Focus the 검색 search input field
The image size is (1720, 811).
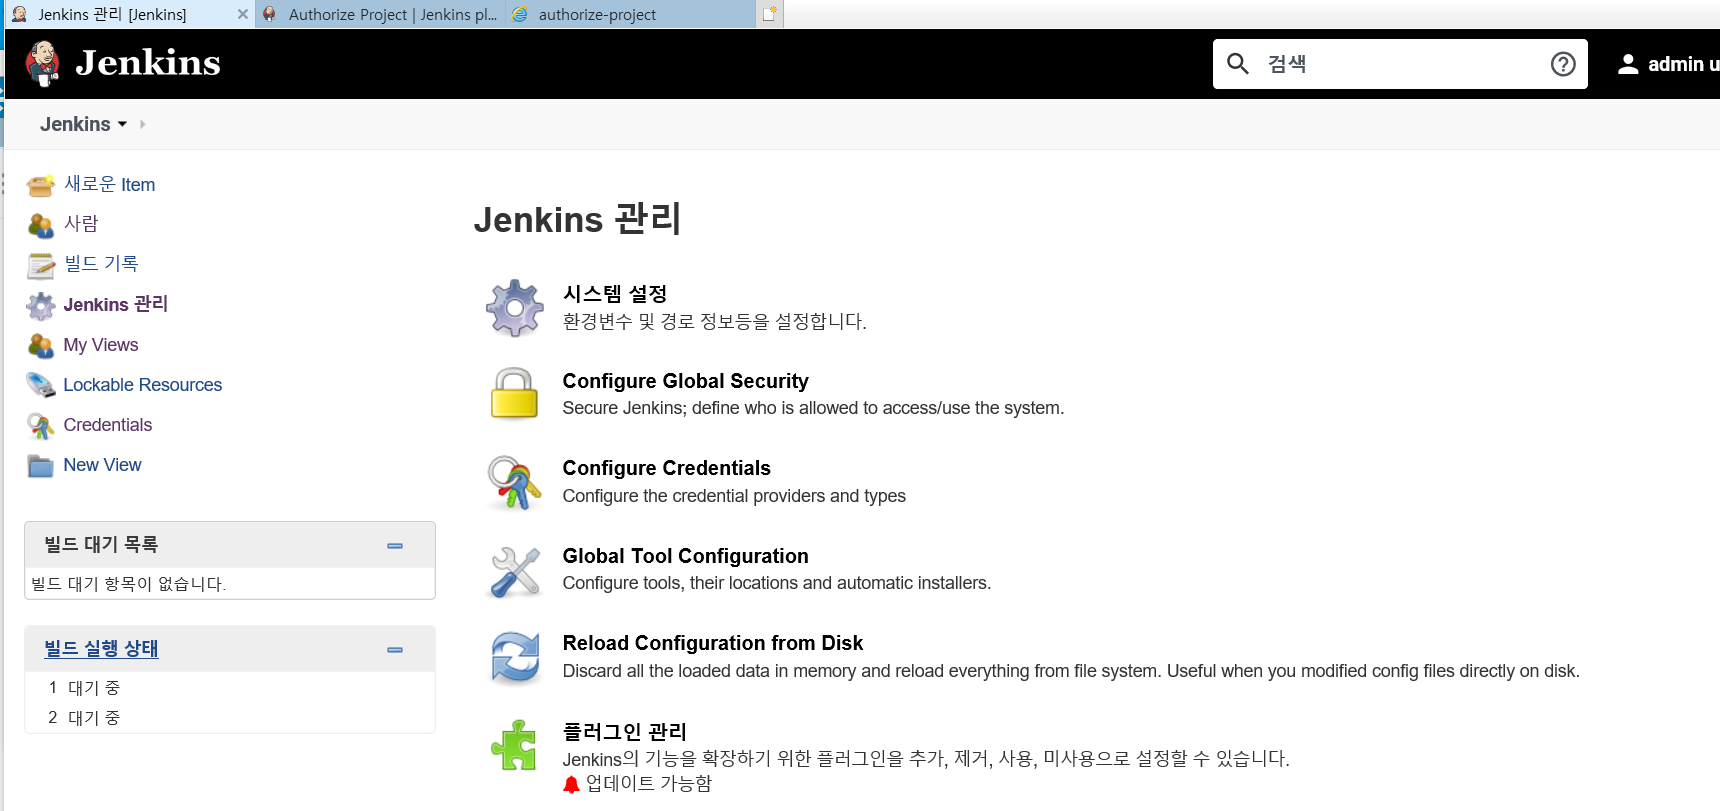point(1400,64)
